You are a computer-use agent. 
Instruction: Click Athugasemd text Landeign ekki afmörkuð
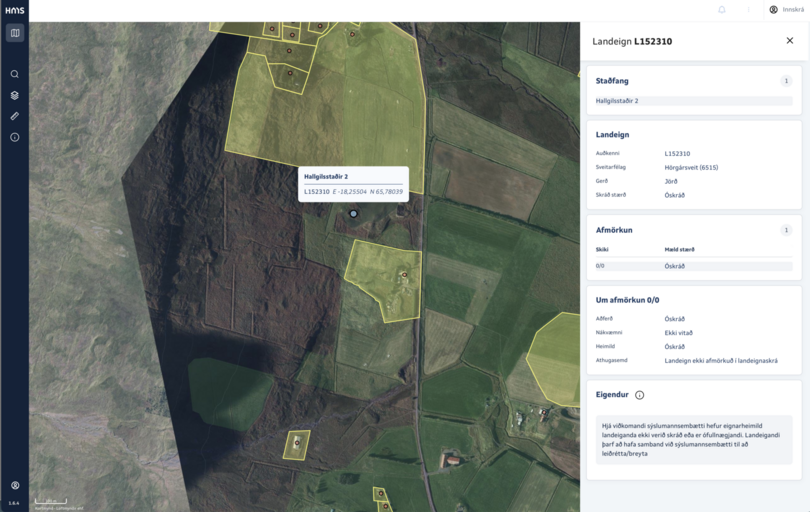click(x=721, y=361)
